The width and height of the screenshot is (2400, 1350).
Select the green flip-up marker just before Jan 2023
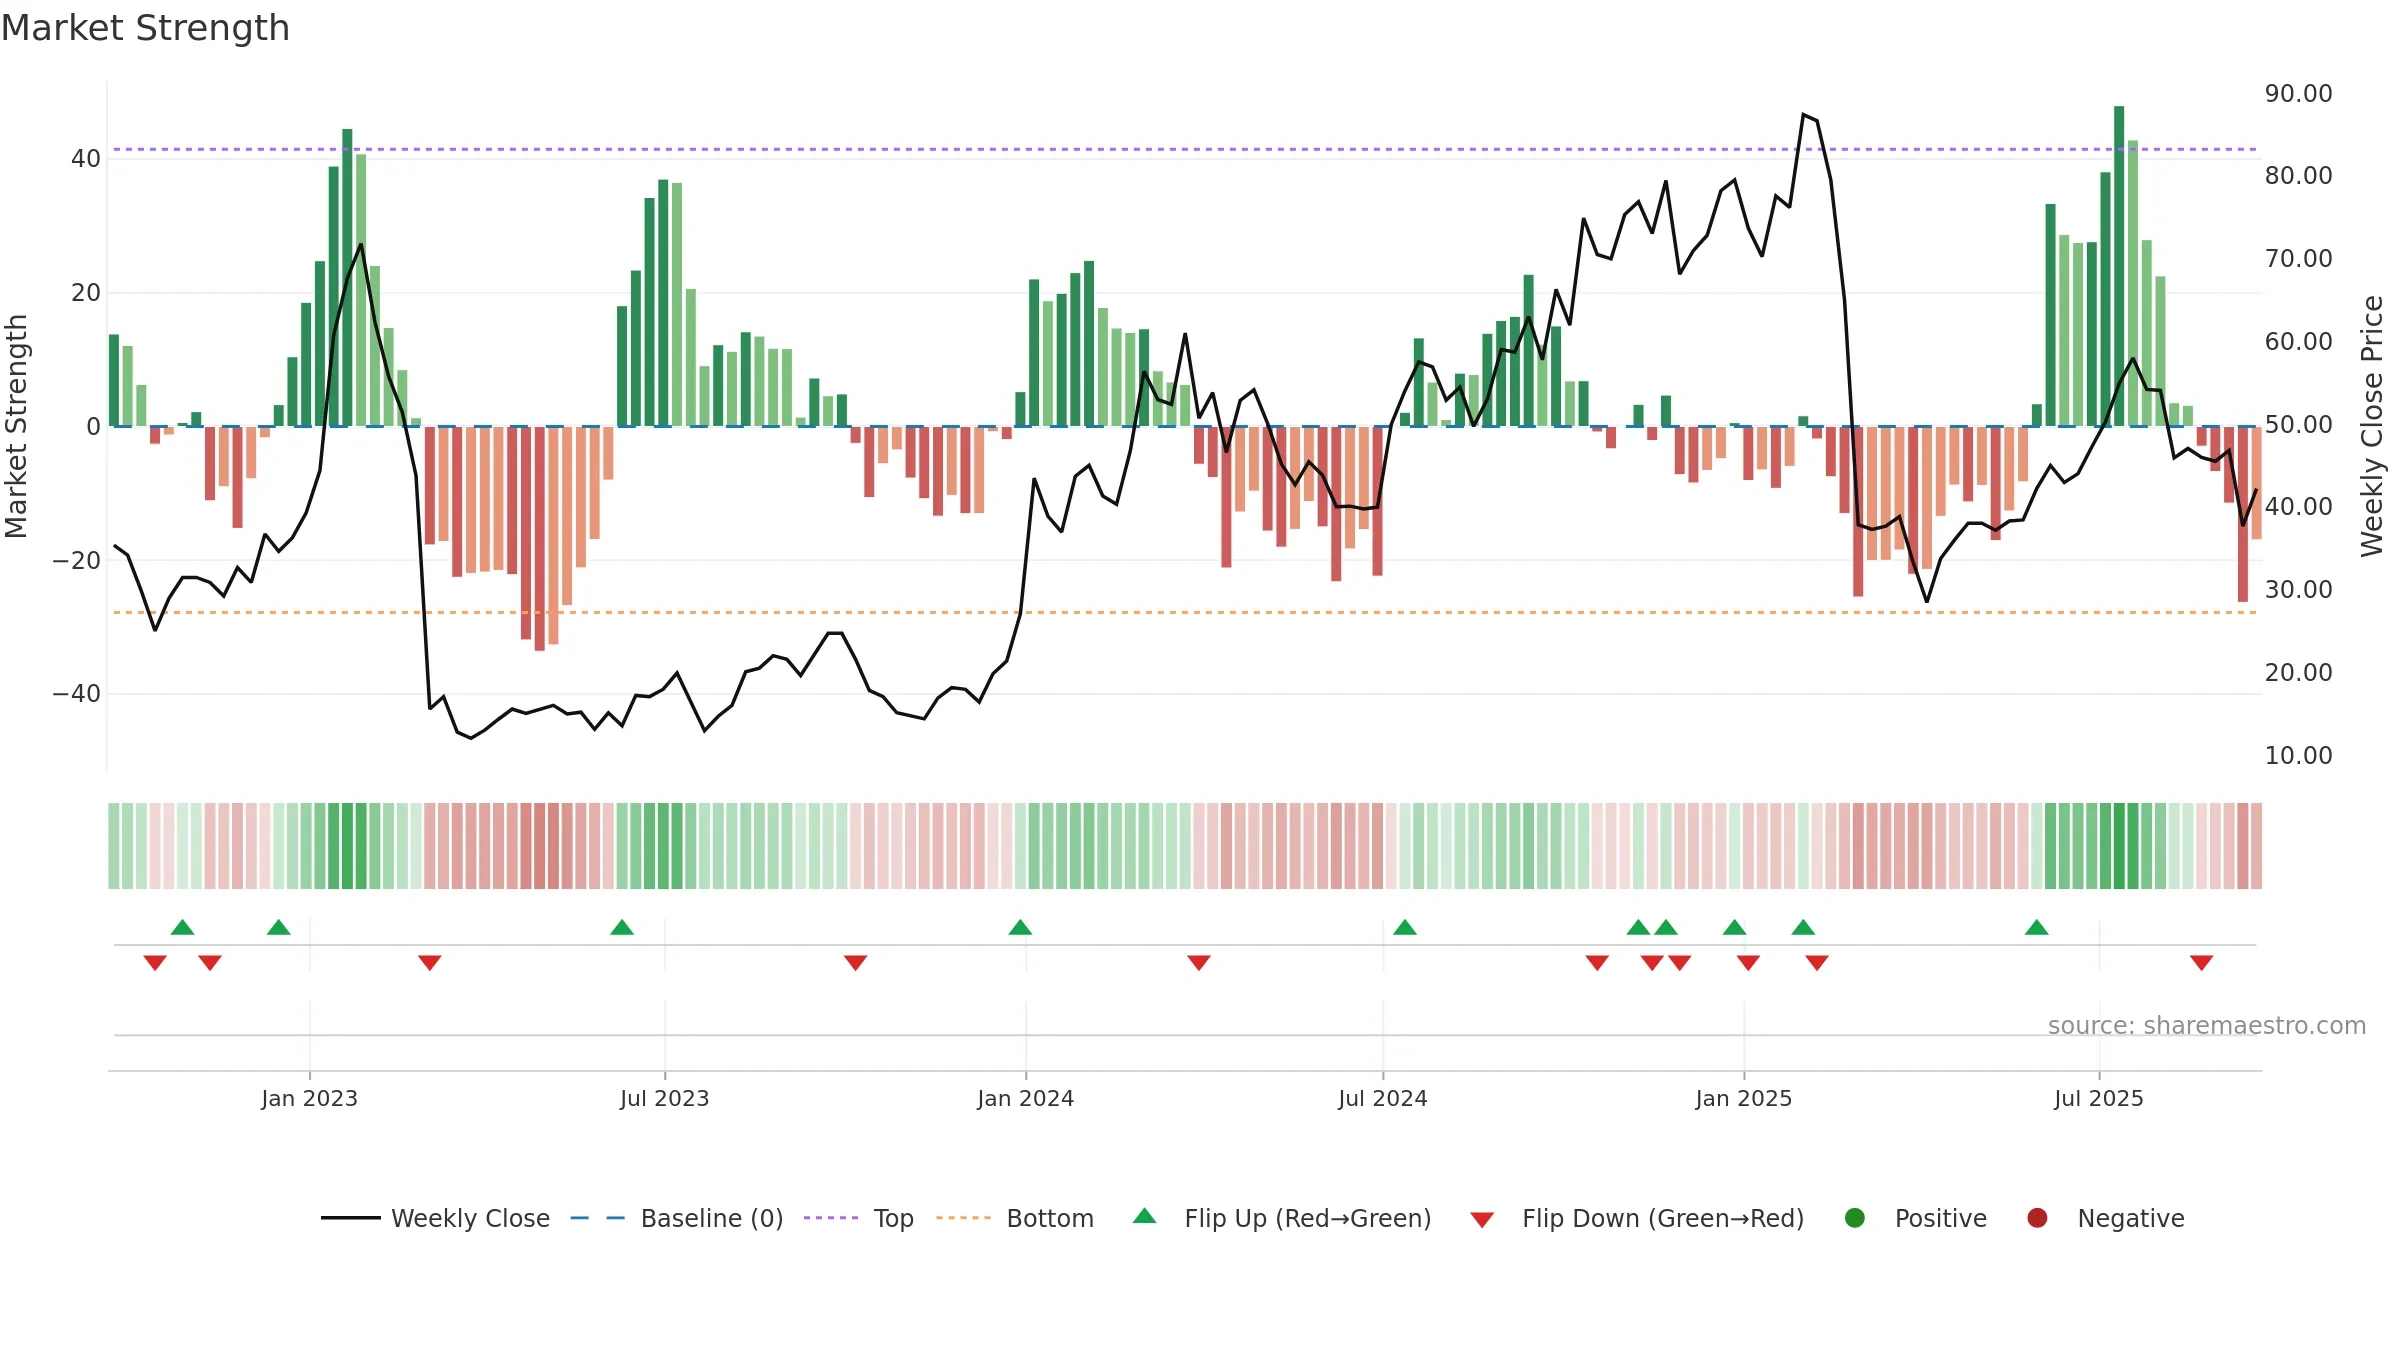click(x=279, y=927)
